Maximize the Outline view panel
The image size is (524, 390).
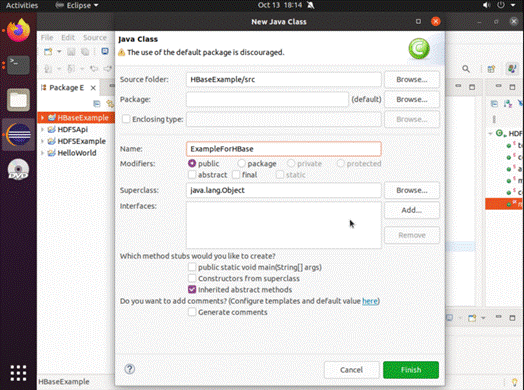[512, 87]
